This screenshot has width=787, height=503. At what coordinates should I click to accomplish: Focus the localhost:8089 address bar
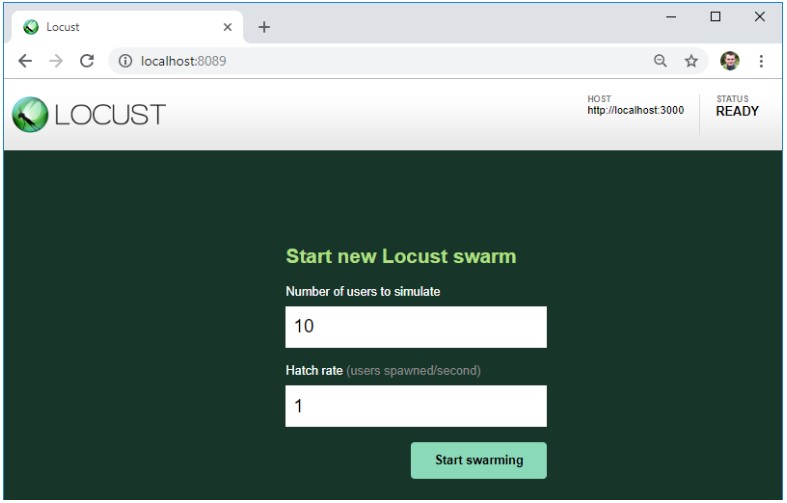coord(380,61)
